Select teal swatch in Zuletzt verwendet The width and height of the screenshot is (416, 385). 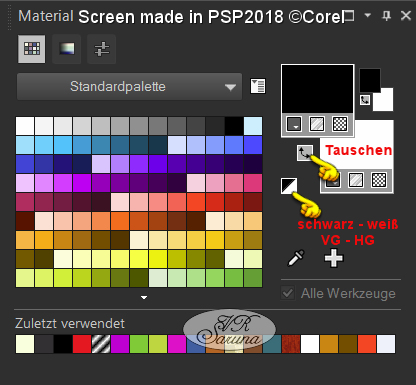(x=272, y=344)
